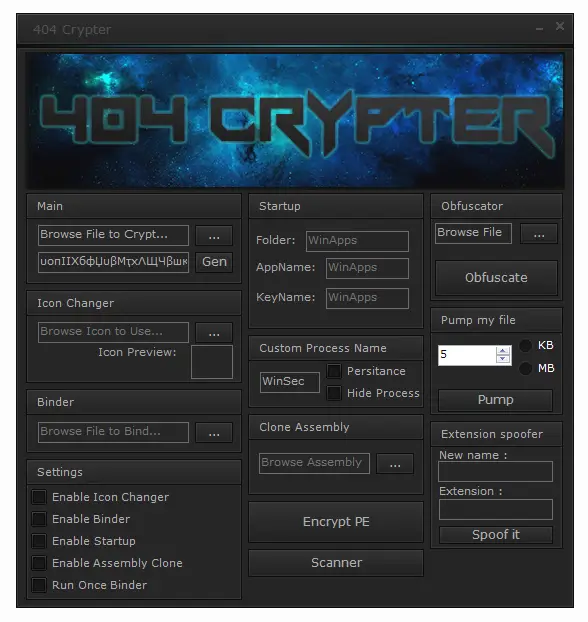
Task: Open the icon file browse button
Action: tap(214, 332)
